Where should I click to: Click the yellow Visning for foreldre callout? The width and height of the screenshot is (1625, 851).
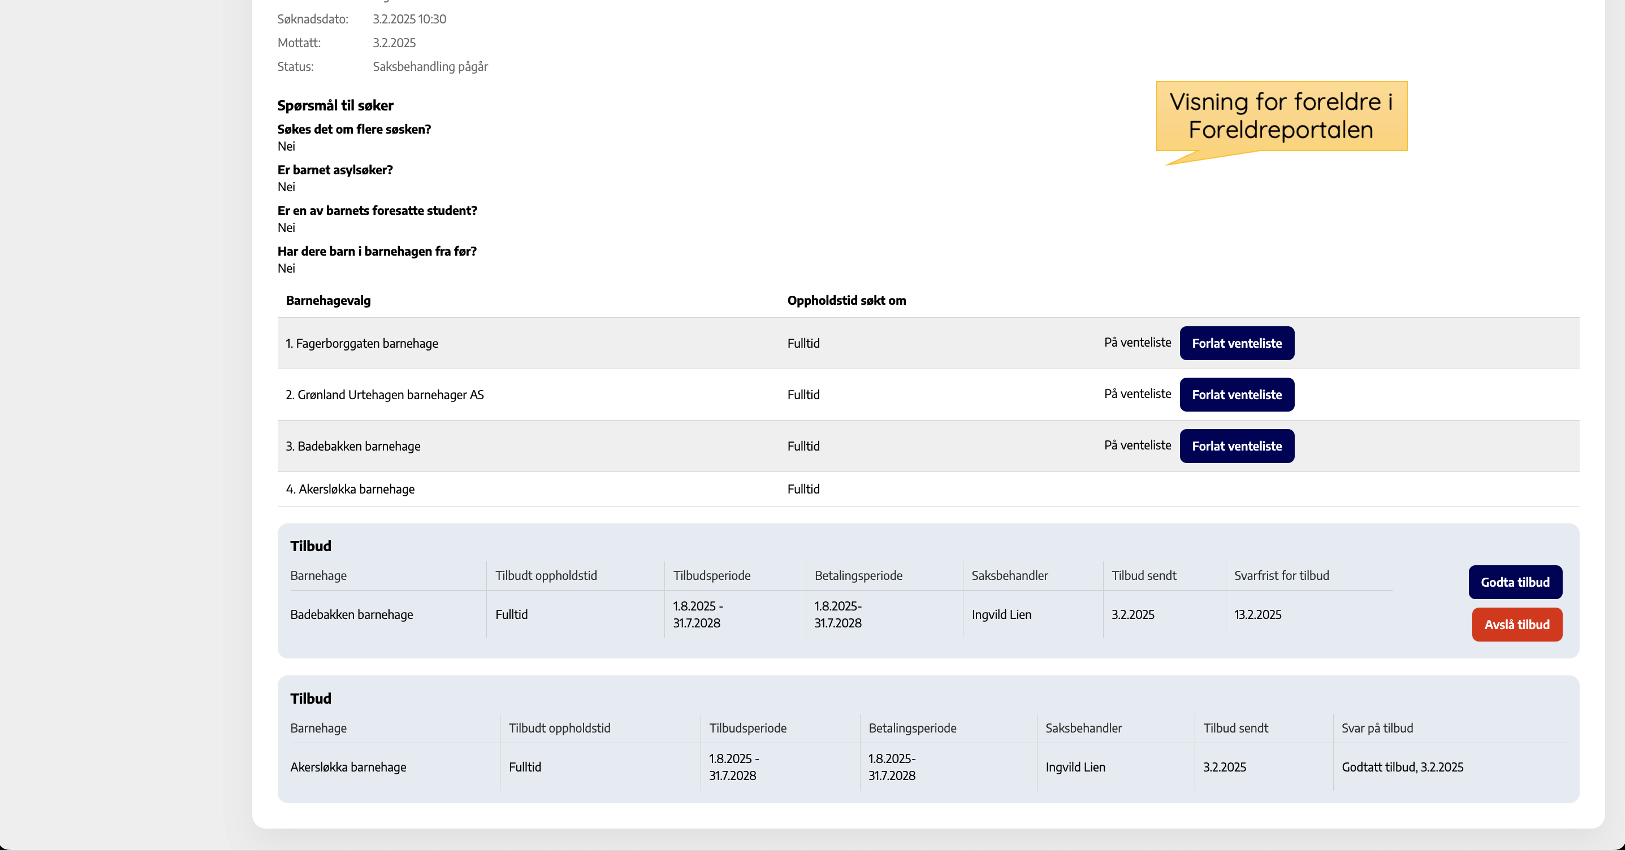point(1281,116)
